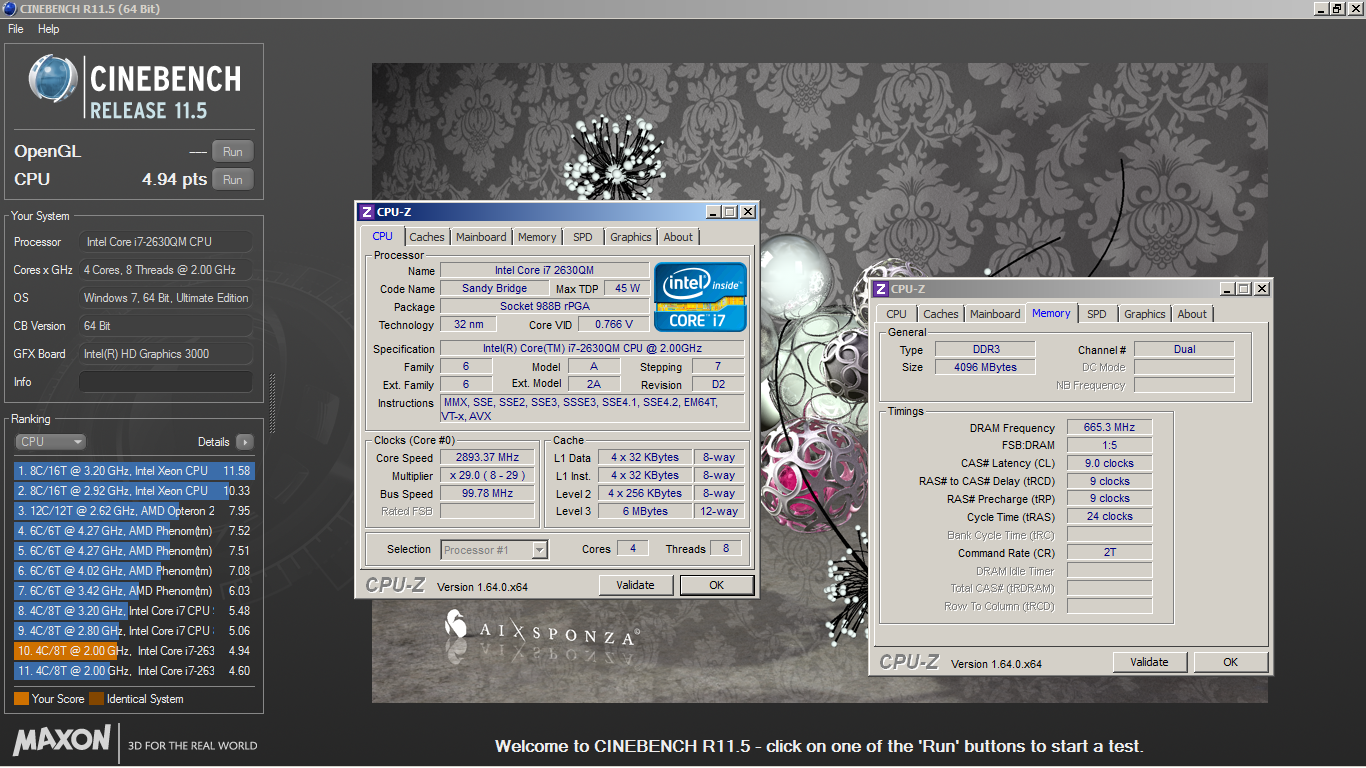Click OK in right CPU-Z window
Viewport: 1366px width, 768px height.
pyautogui.click(x=1230, y=662)
